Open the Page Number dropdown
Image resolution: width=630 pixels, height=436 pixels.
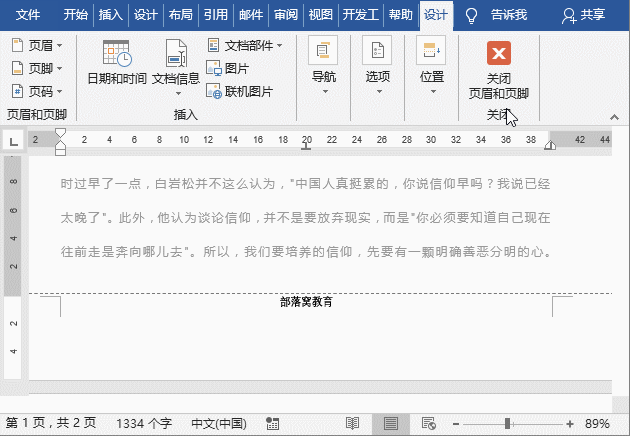[x=38, y=91]
